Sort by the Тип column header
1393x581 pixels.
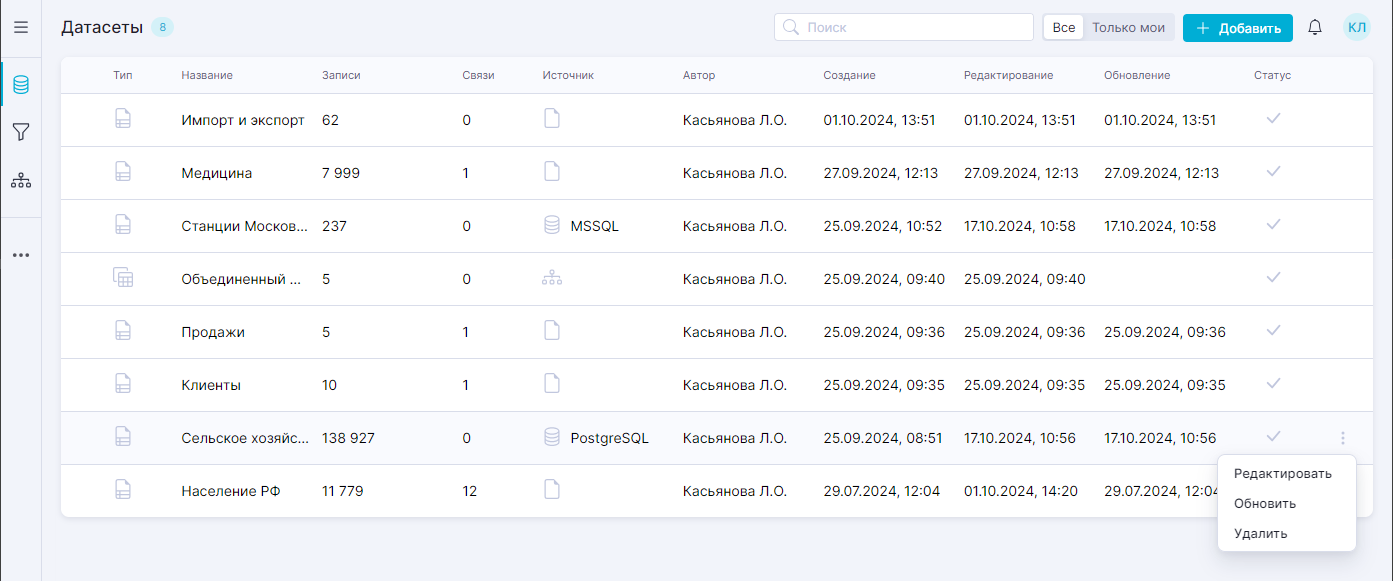(x=122, y=76)
